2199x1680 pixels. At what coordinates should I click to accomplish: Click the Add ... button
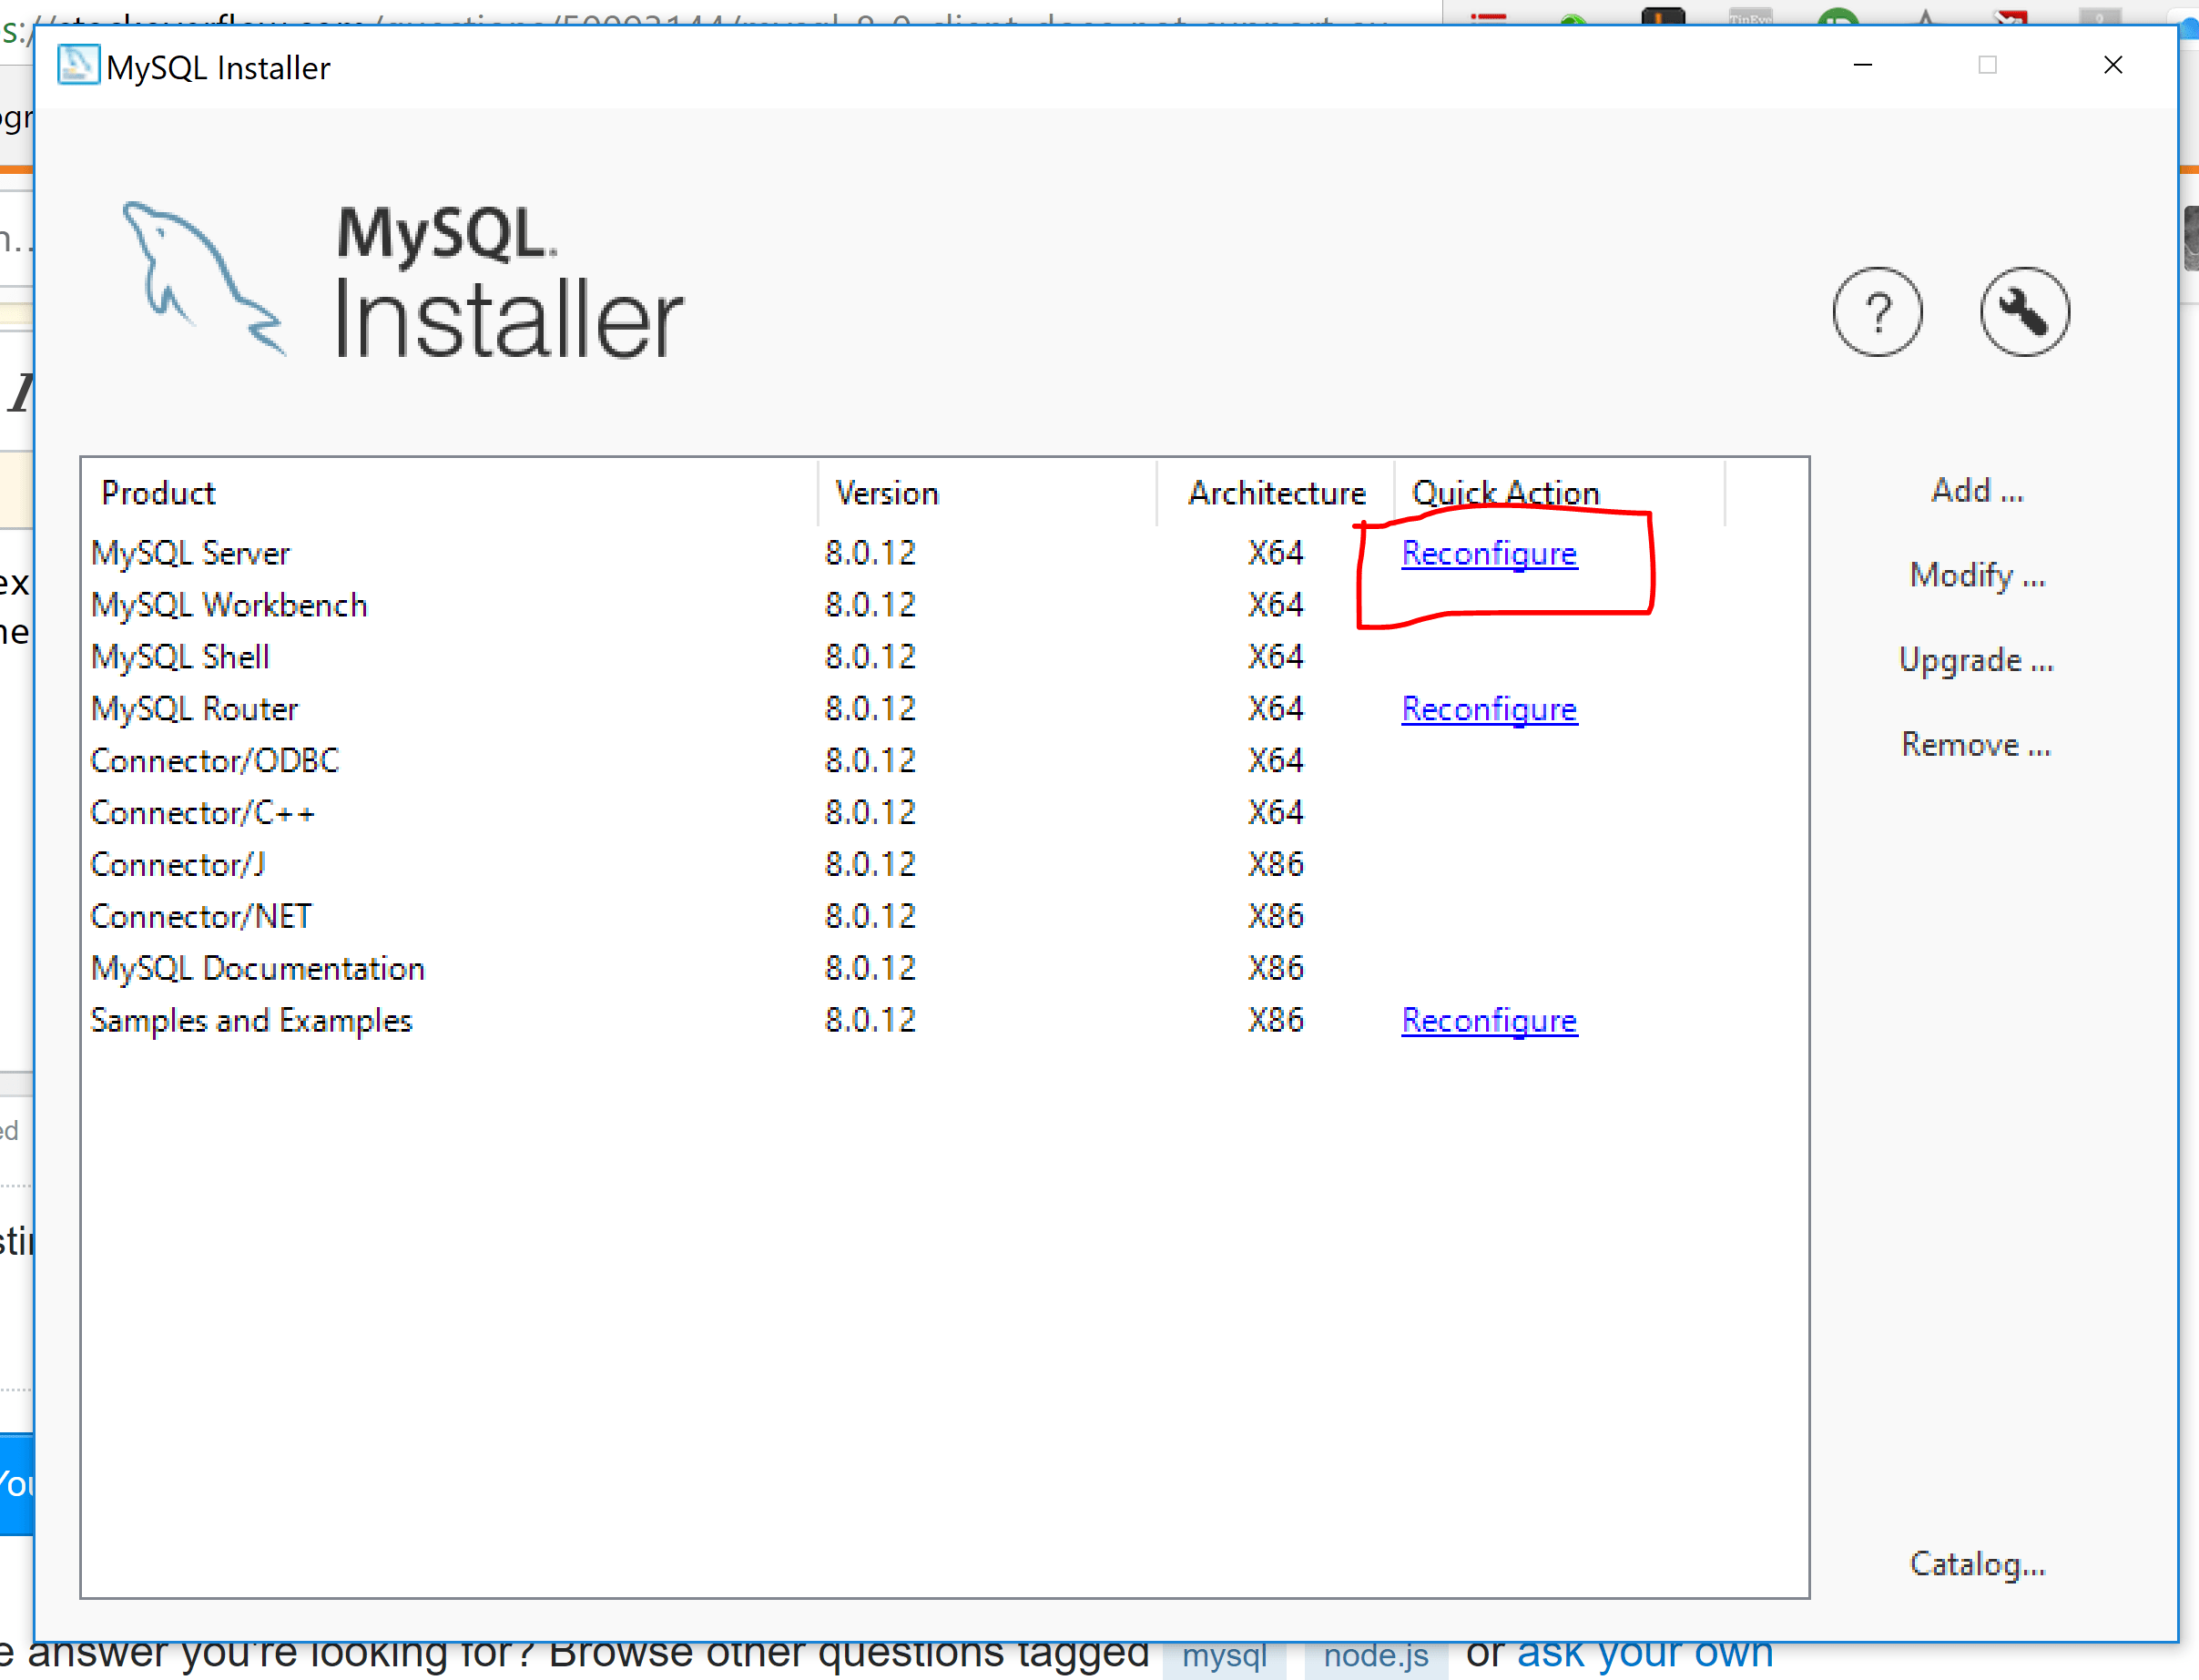(1976, 491)
